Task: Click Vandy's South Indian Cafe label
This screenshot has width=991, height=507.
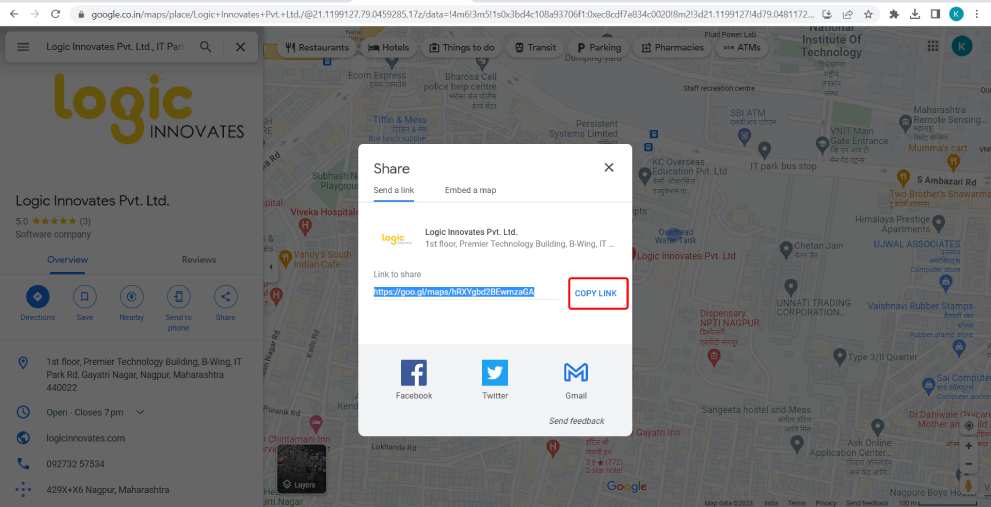Action: 322,259
